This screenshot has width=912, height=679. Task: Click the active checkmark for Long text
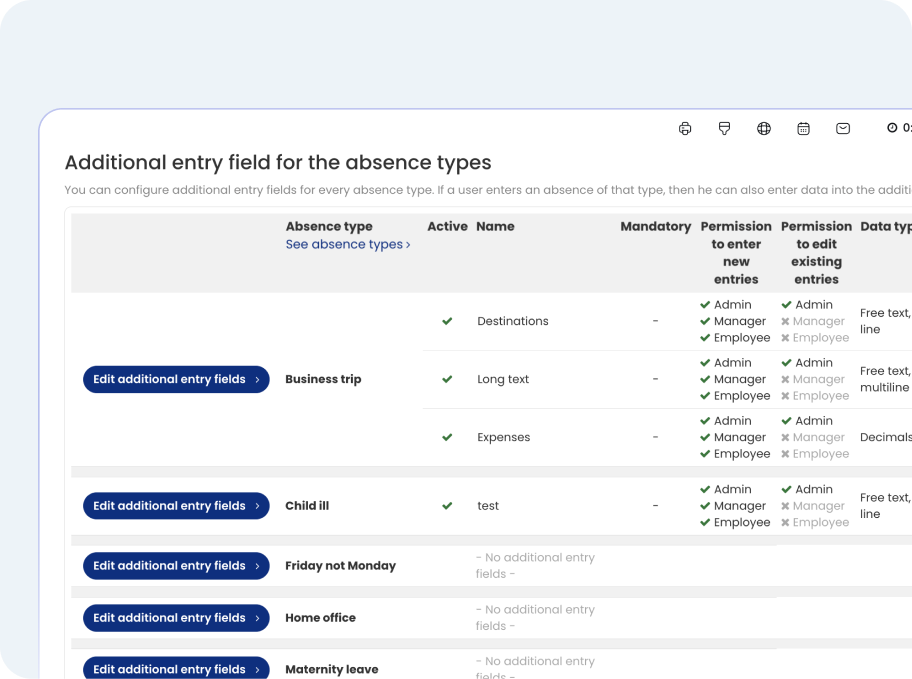(447, 379)
